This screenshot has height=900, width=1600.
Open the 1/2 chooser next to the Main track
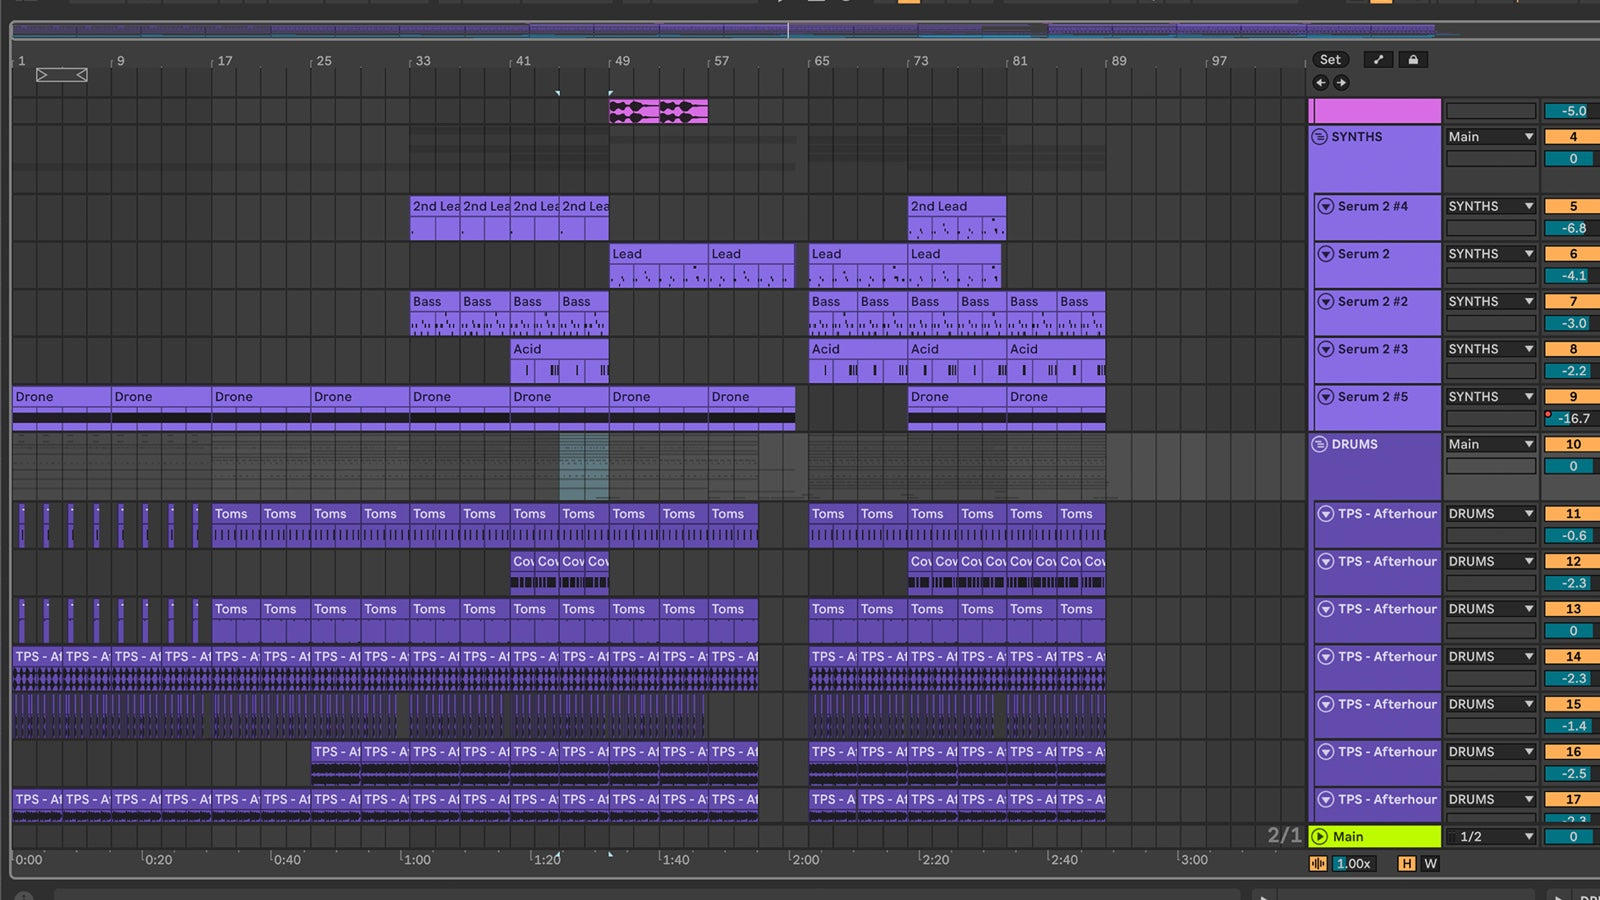tap(1490, 837)
